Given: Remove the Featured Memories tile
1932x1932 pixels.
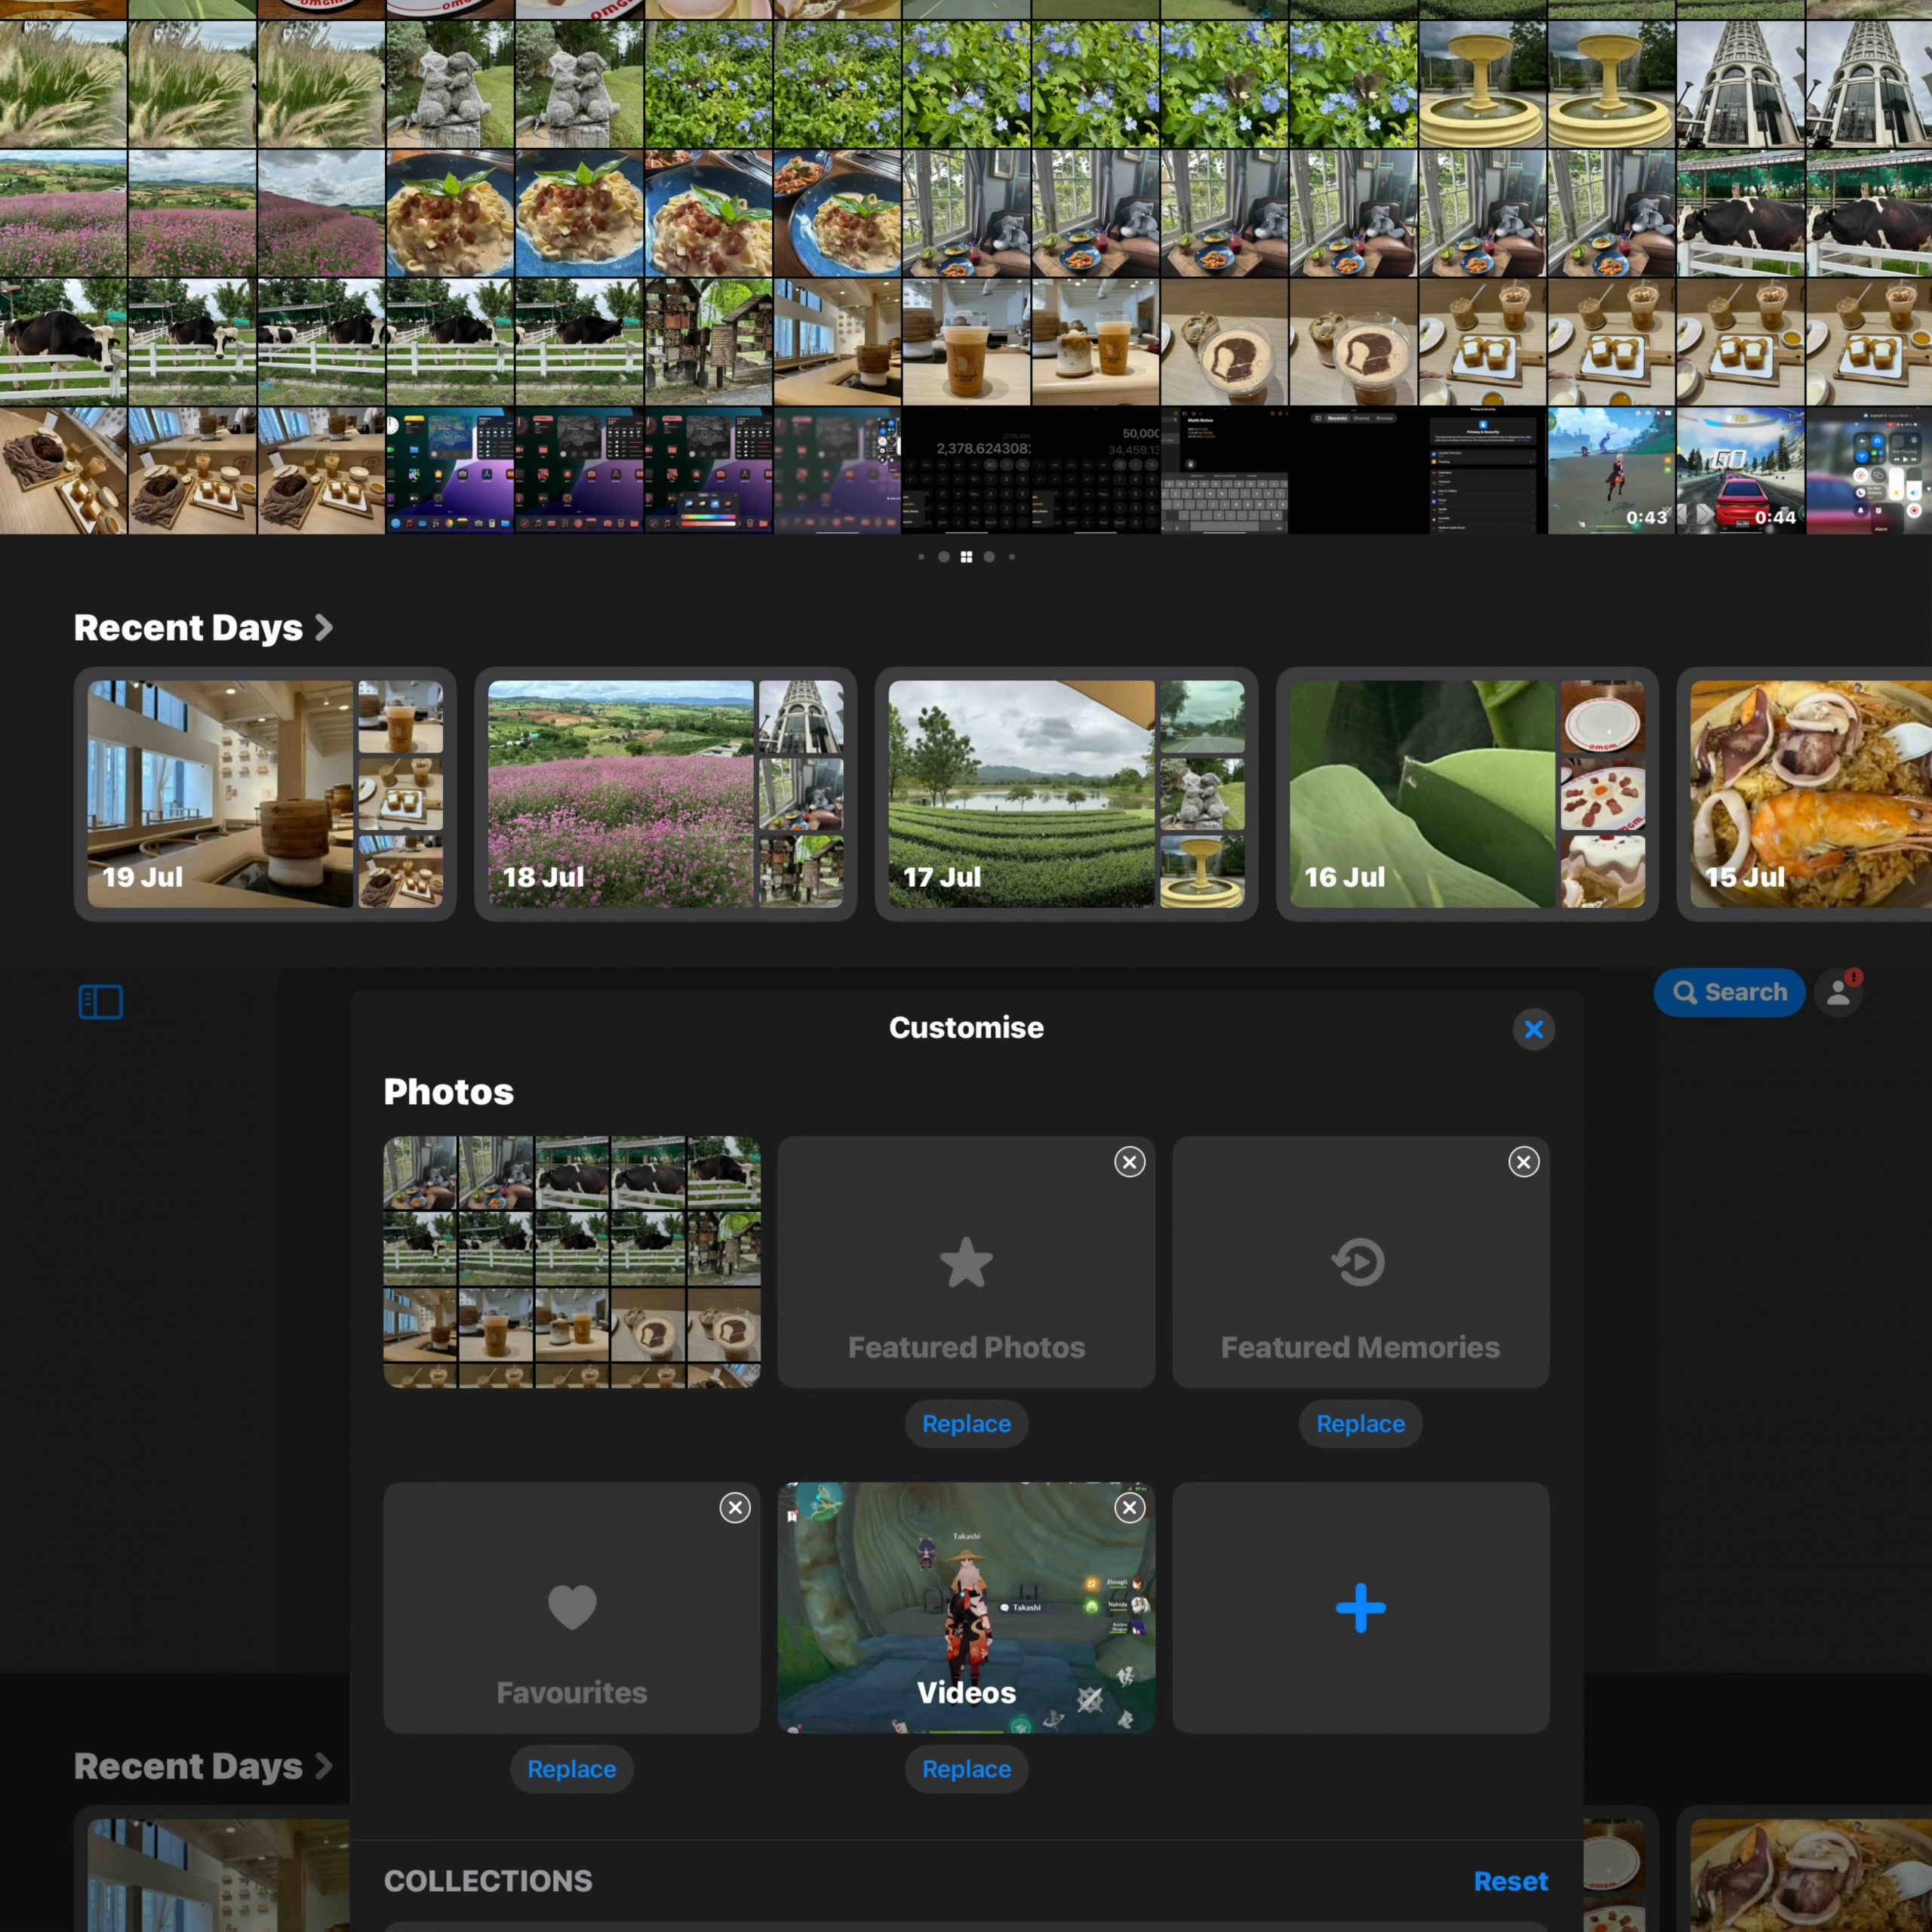Looking at the screenshot, I should tap(1523, 1162).
